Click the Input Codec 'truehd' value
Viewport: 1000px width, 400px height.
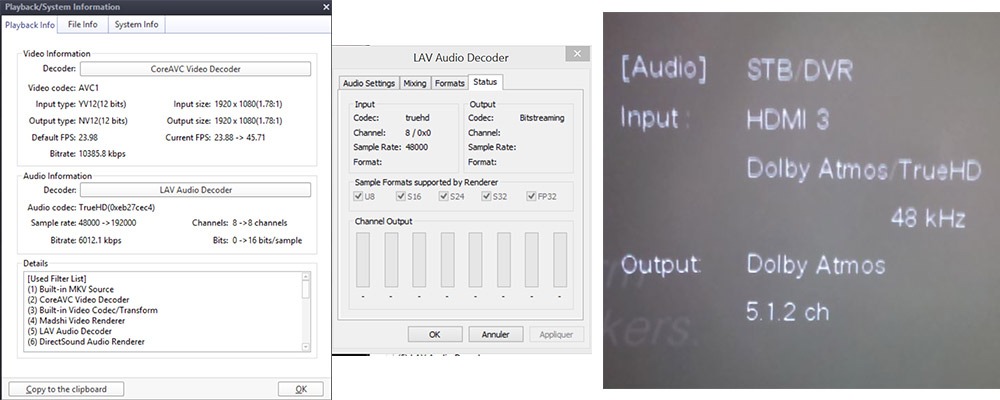pyautogui.click(x=418, y=118)
